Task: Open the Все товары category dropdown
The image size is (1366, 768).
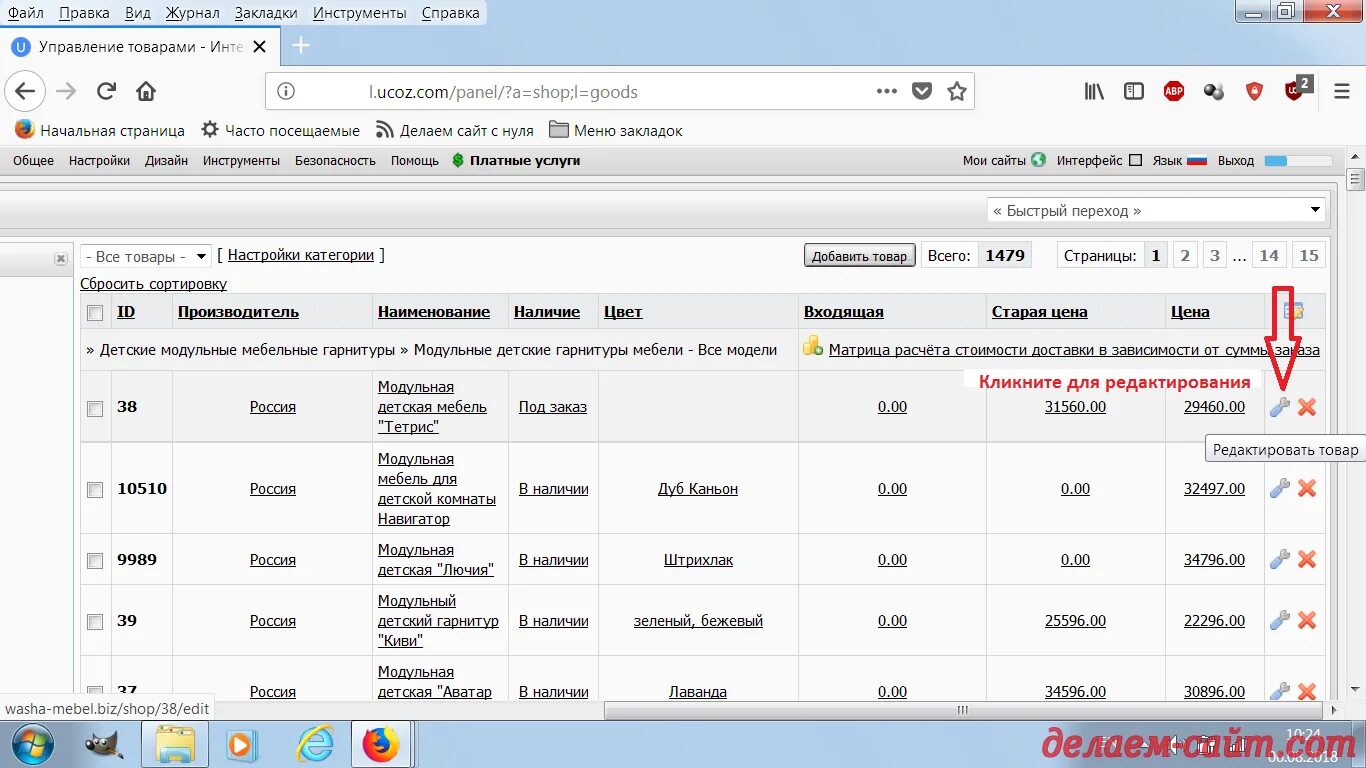Action: click(146, 257)
